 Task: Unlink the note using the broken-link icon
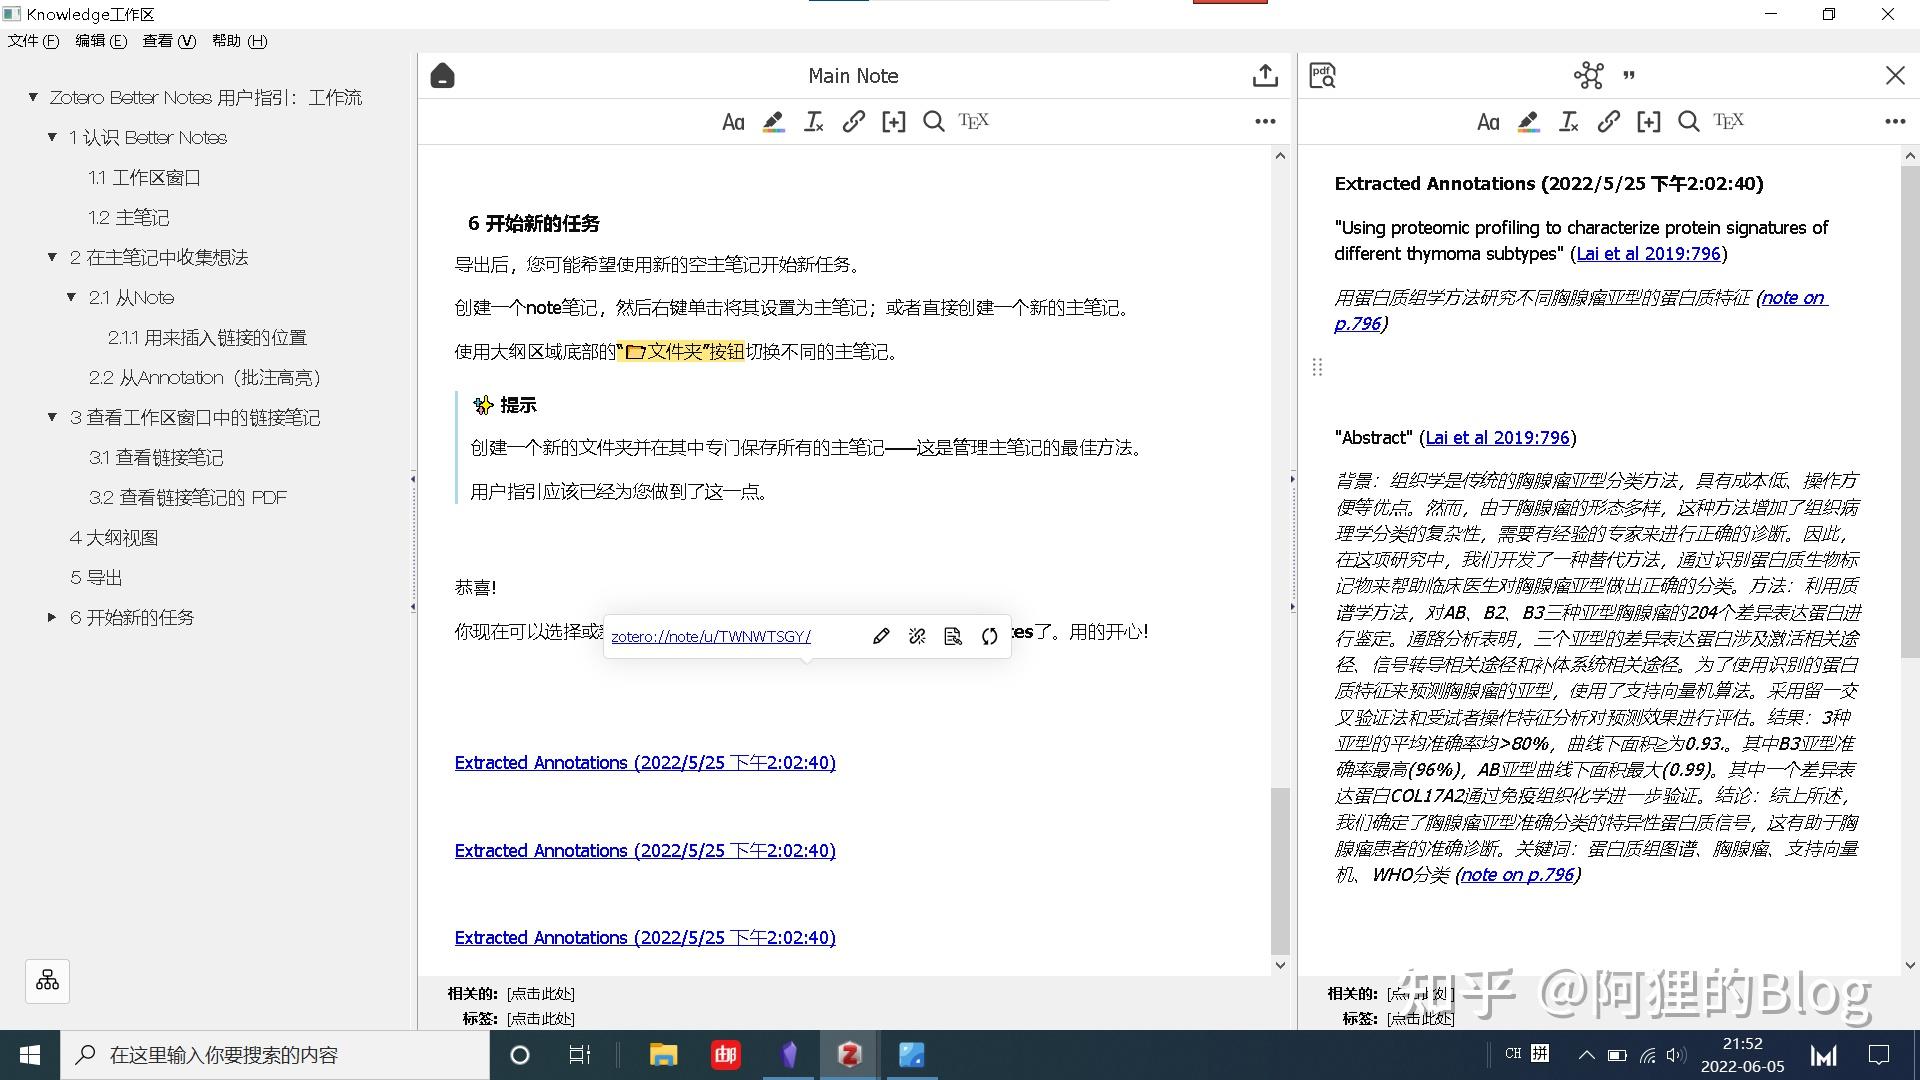pos(917,636)
